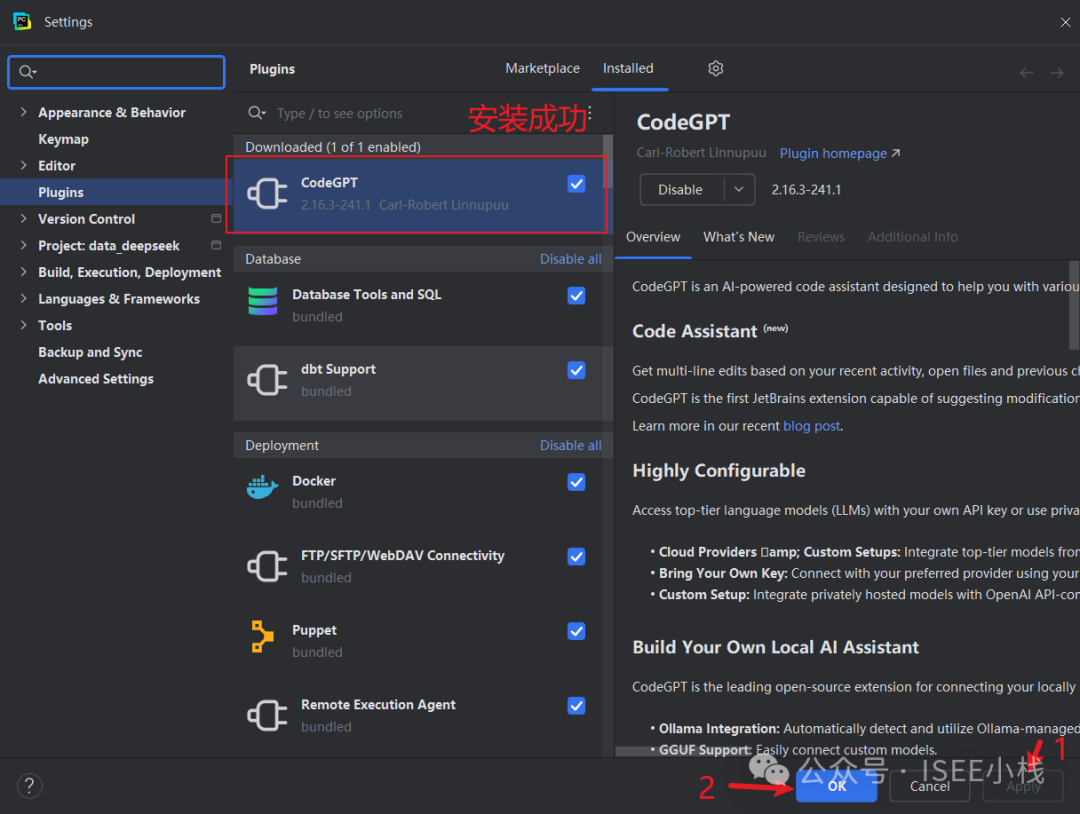1080x814 pixels.
Task: Toggle the Docker plugin checkbox
Action: [577, 482]
